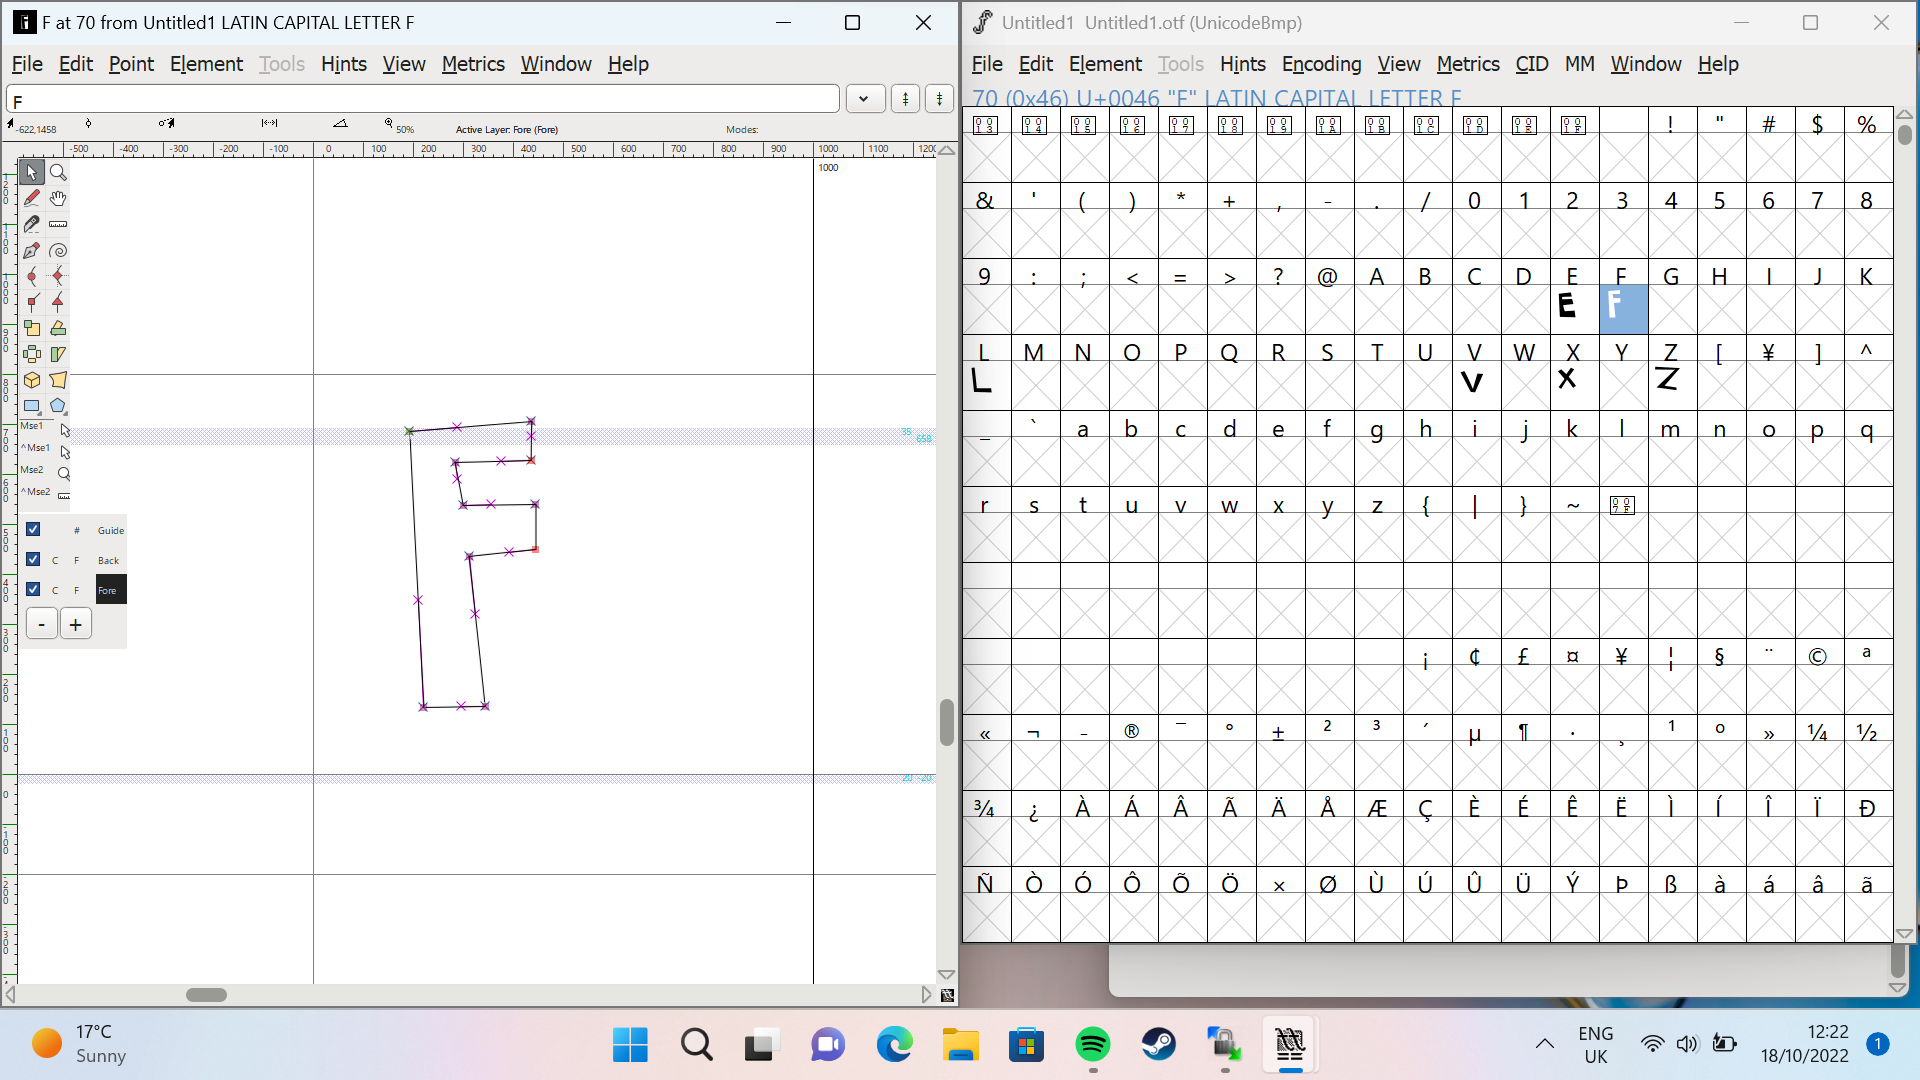
Task: Select the L glyph cell in font view
Action: pos(985,386)
